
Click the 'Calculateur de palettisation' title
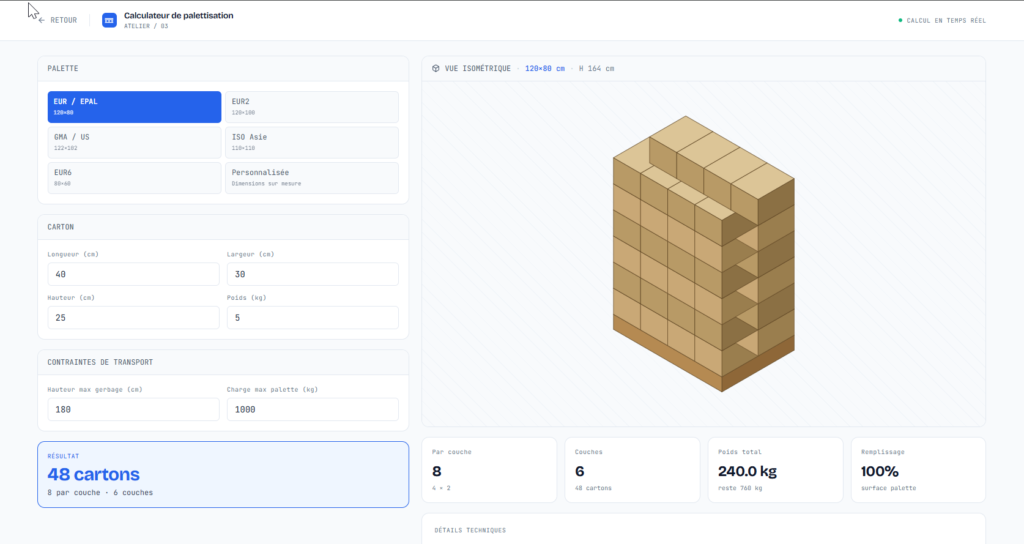coord(178,16)
